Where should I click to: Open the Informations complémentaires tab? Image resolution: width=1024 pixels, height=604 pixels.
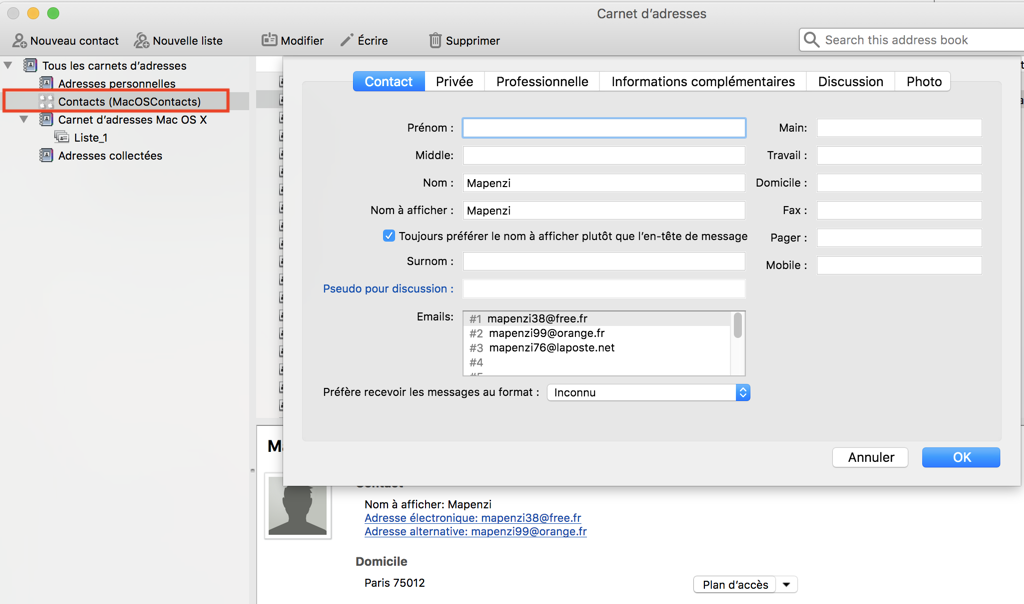pyautogui.click(x=703, y=82)
